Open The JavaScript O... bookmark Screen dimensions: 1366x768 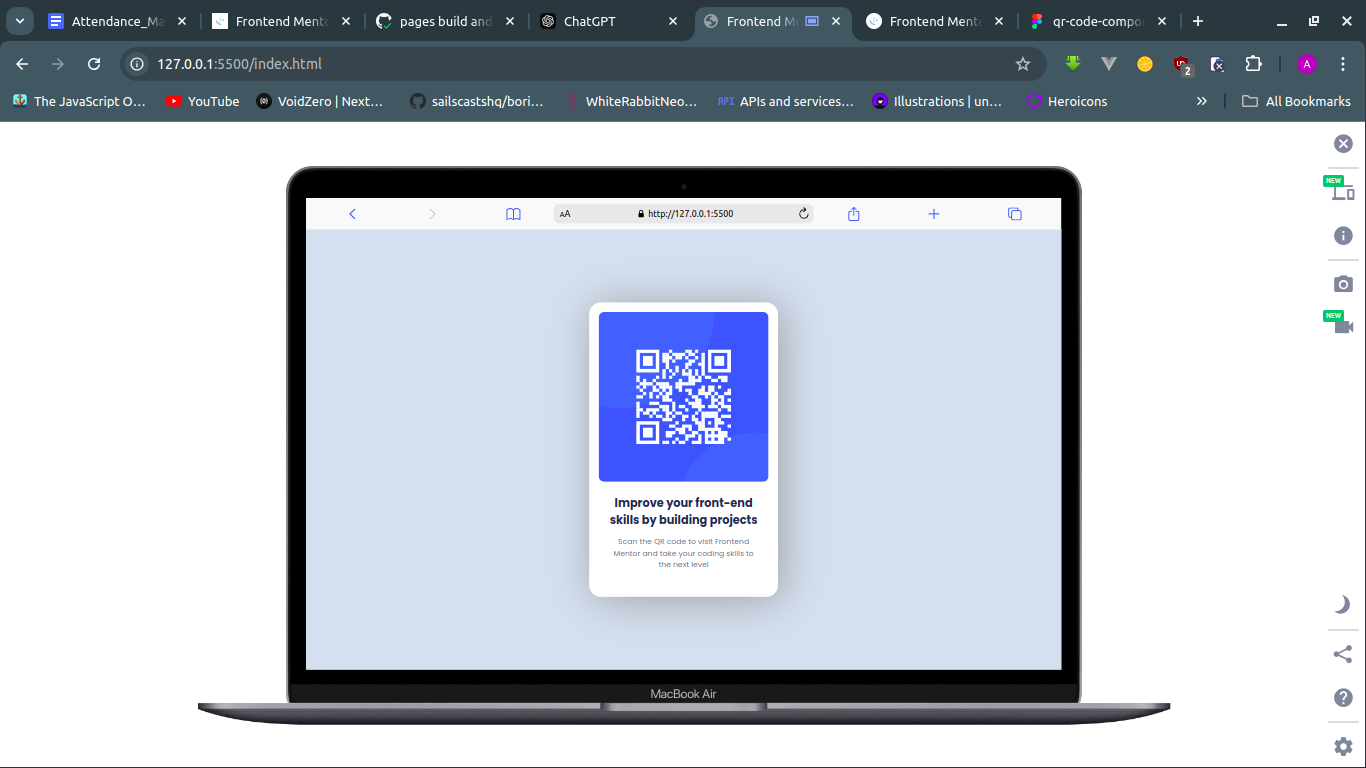[79, 101]
